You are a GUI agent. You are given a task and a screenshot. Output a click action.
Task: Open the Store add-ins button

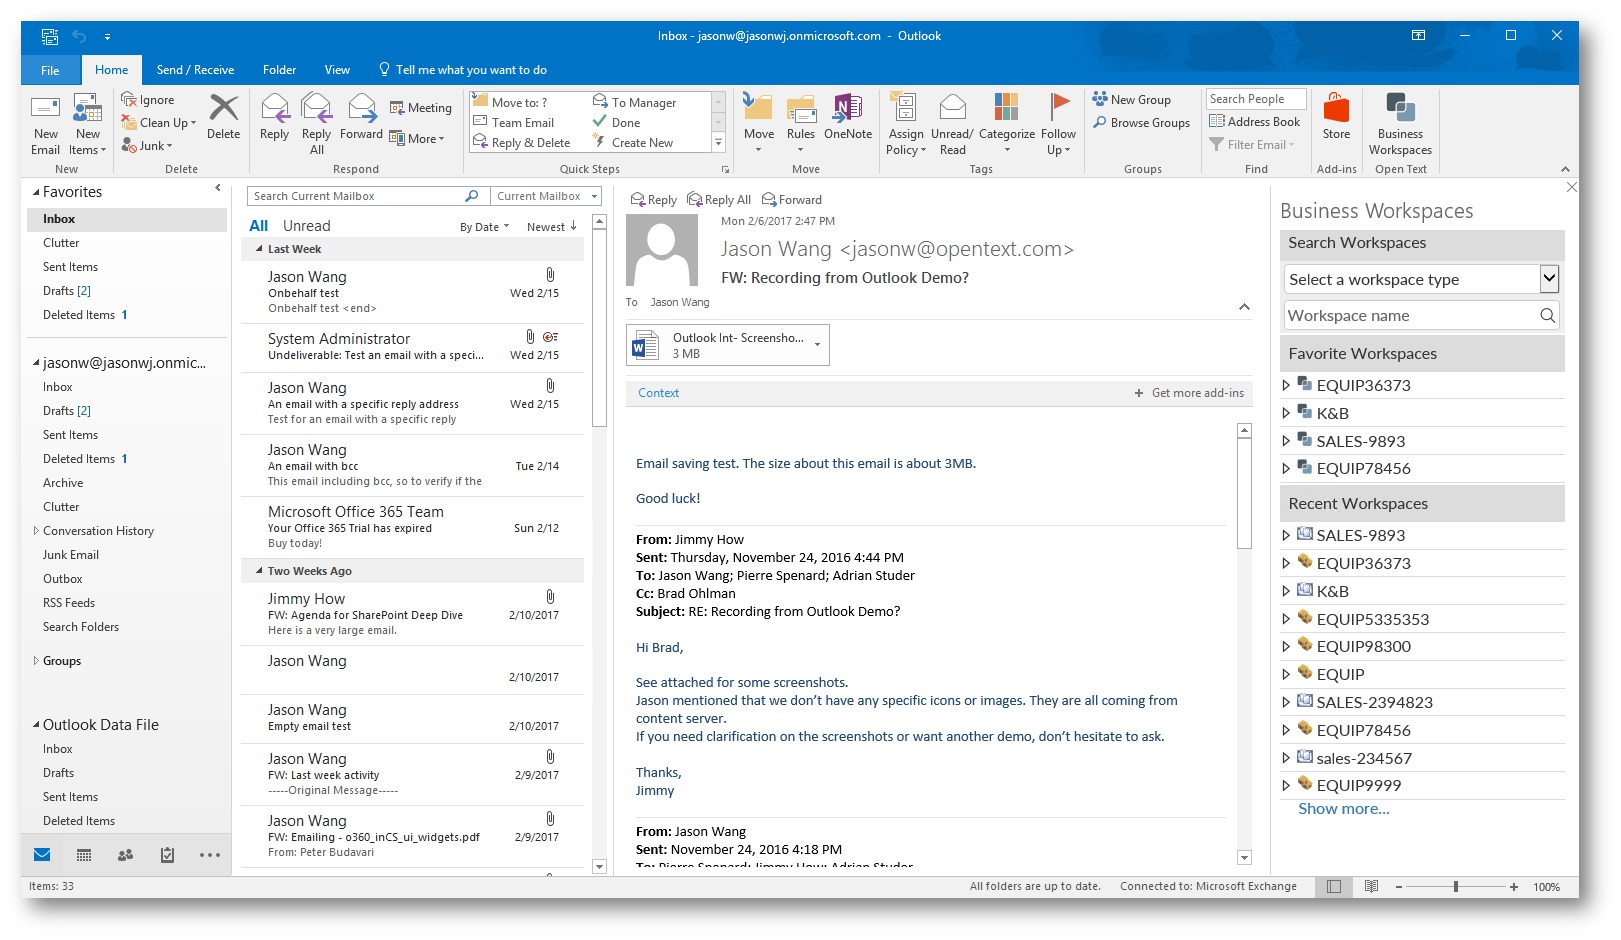click(1336, 117)
